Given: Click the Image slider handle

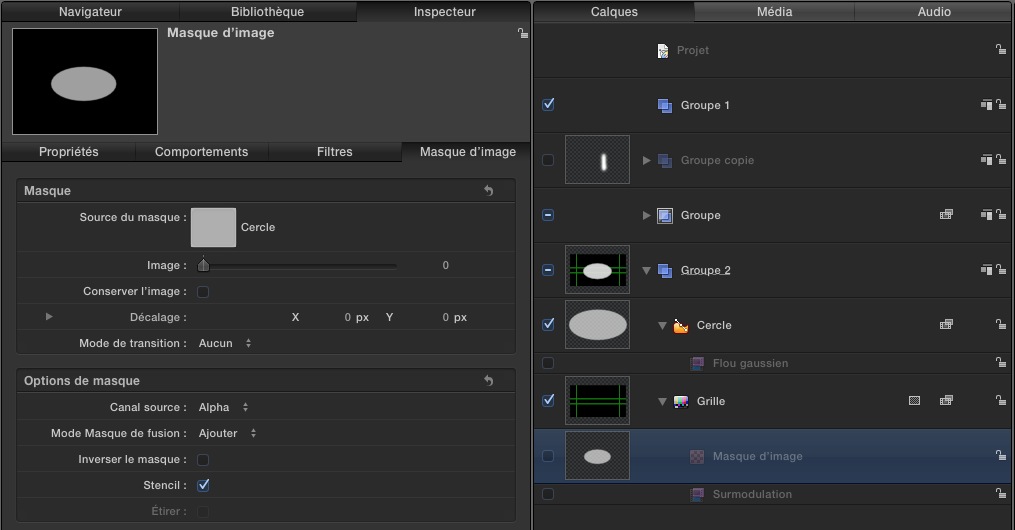Looking at the screenshot, I should click(x=203, y=265).
